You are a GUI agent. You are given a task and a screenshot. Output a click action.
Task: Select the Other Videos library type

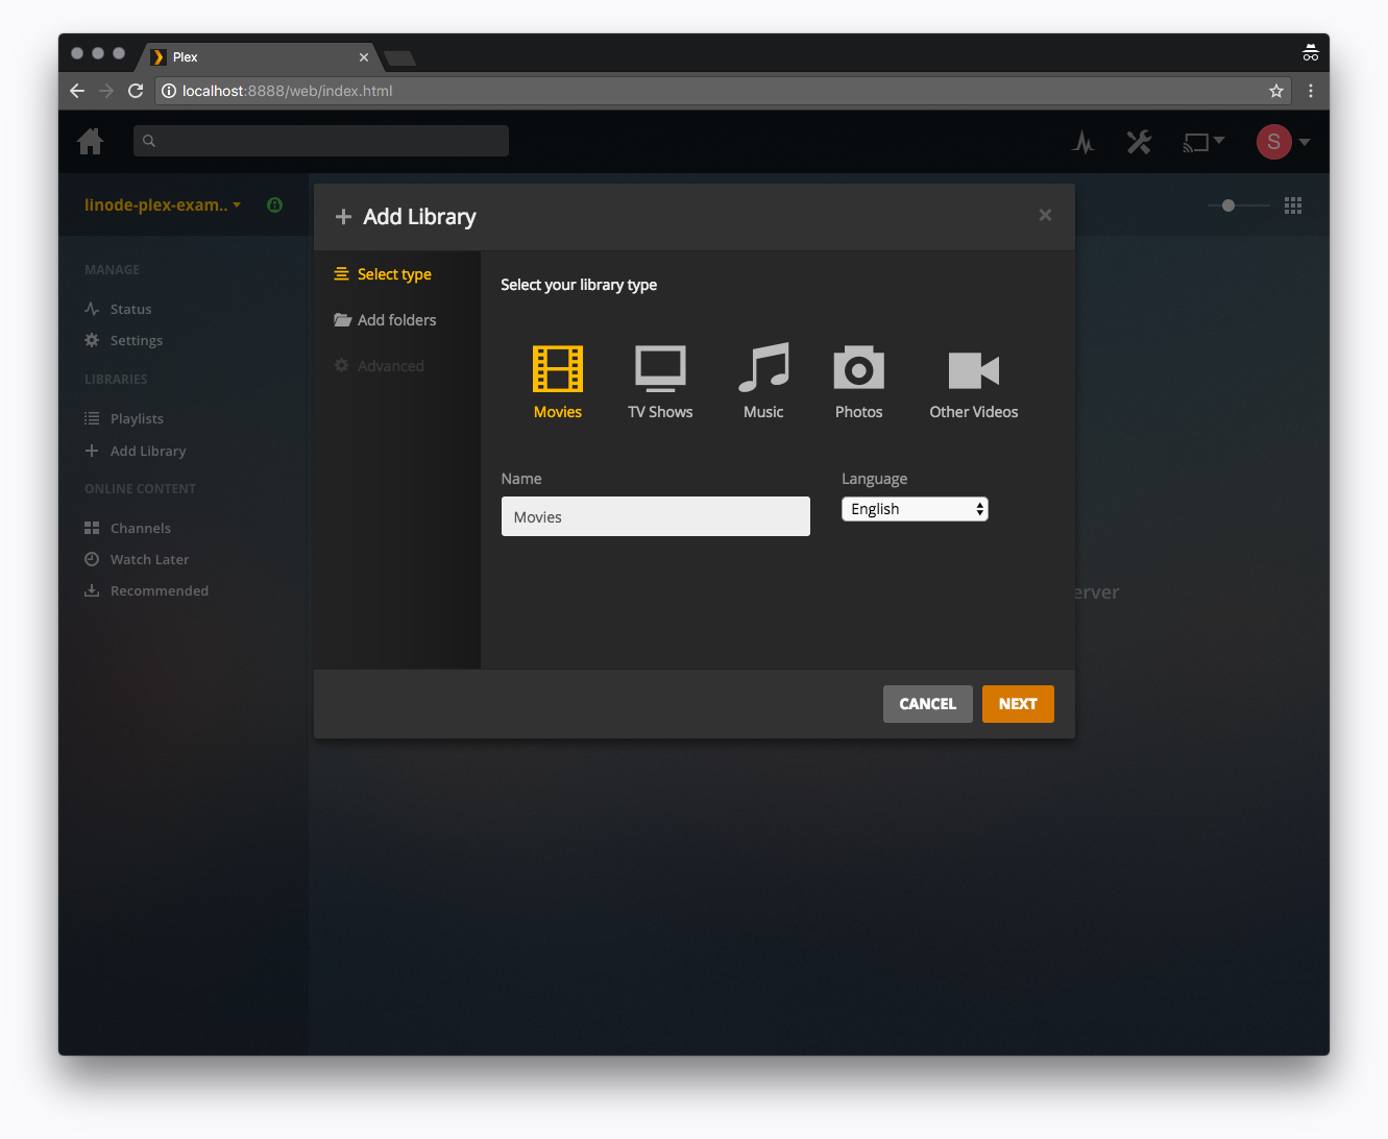tap(972, 370)
